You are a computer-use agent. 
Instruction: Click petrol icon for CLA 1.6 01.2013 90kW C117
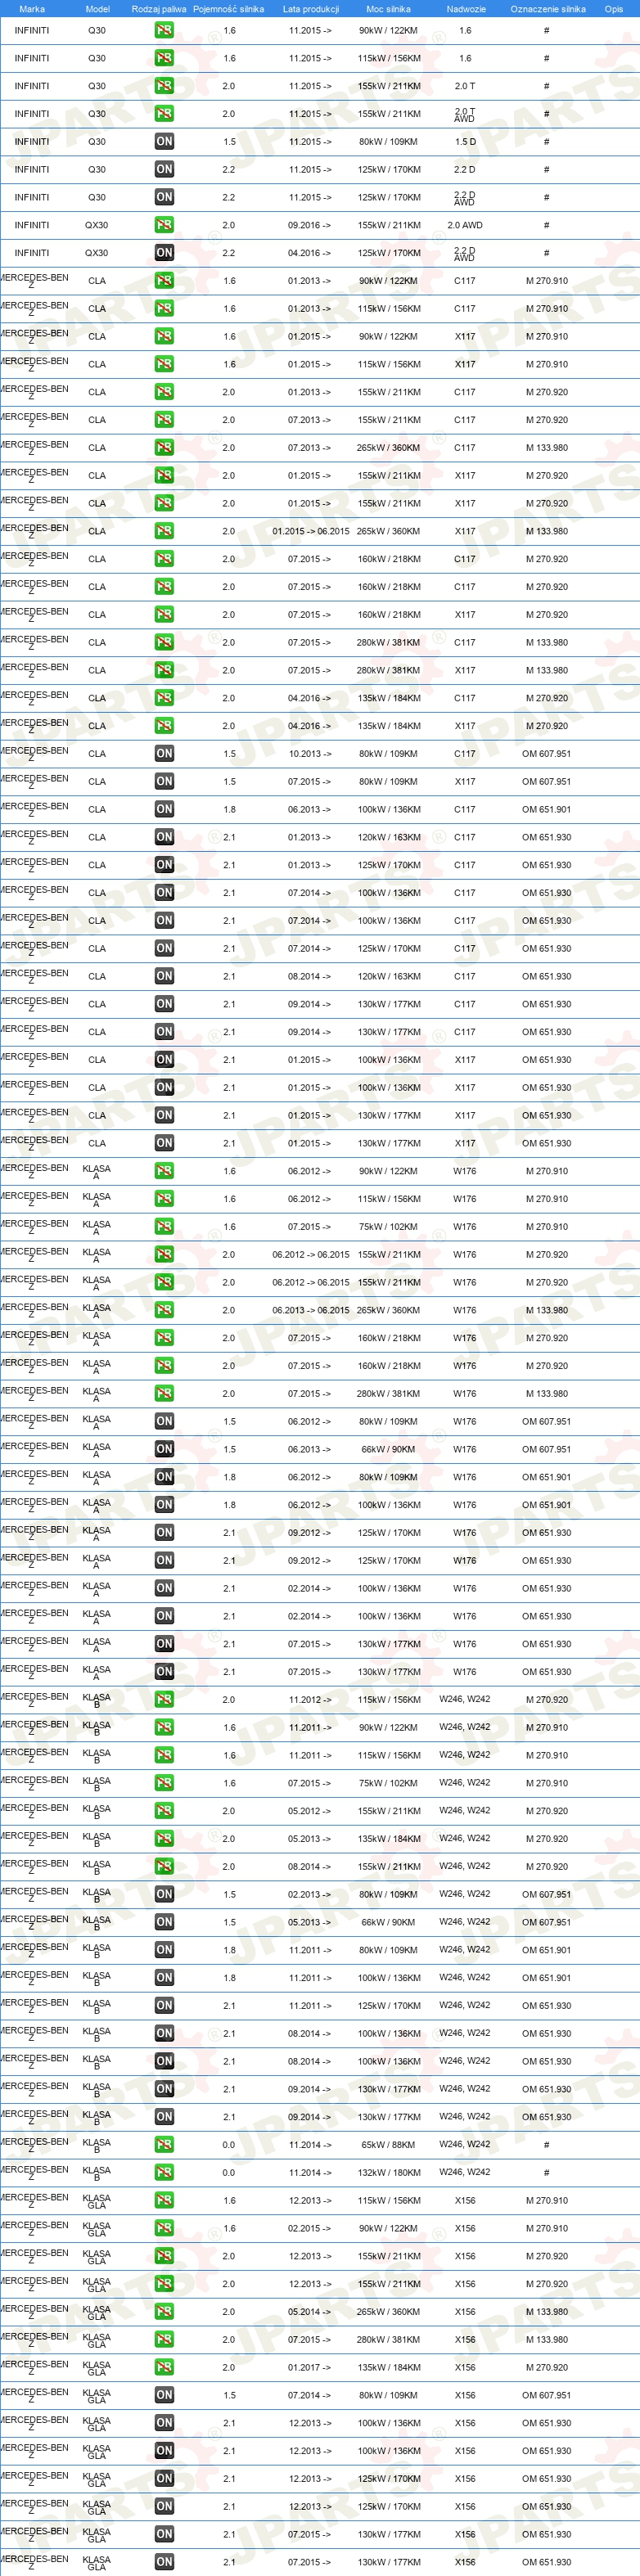point(164,281)
